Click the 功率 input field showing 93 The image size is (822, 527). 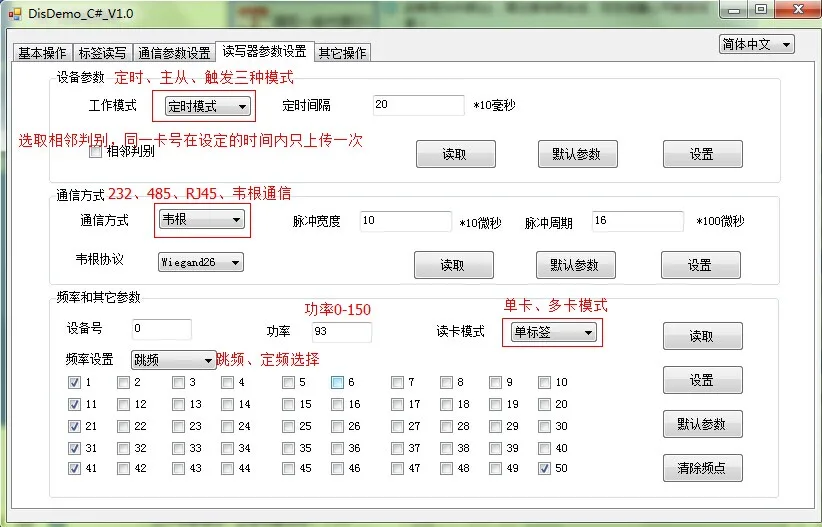342,332
